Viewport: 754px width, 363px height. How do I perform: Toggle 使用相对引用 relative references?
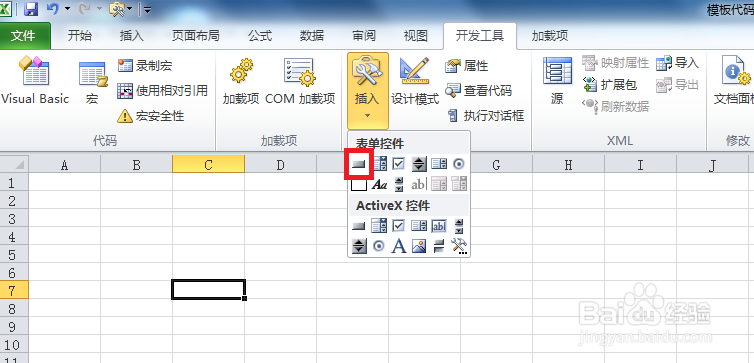pos(163,90)
